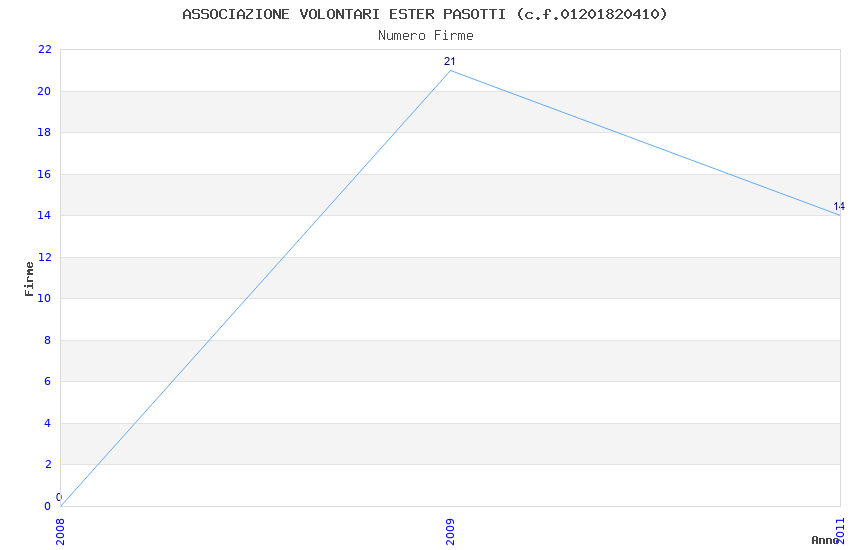
Task: Click the y-axis tick label '8'
Action: point(48,340)
